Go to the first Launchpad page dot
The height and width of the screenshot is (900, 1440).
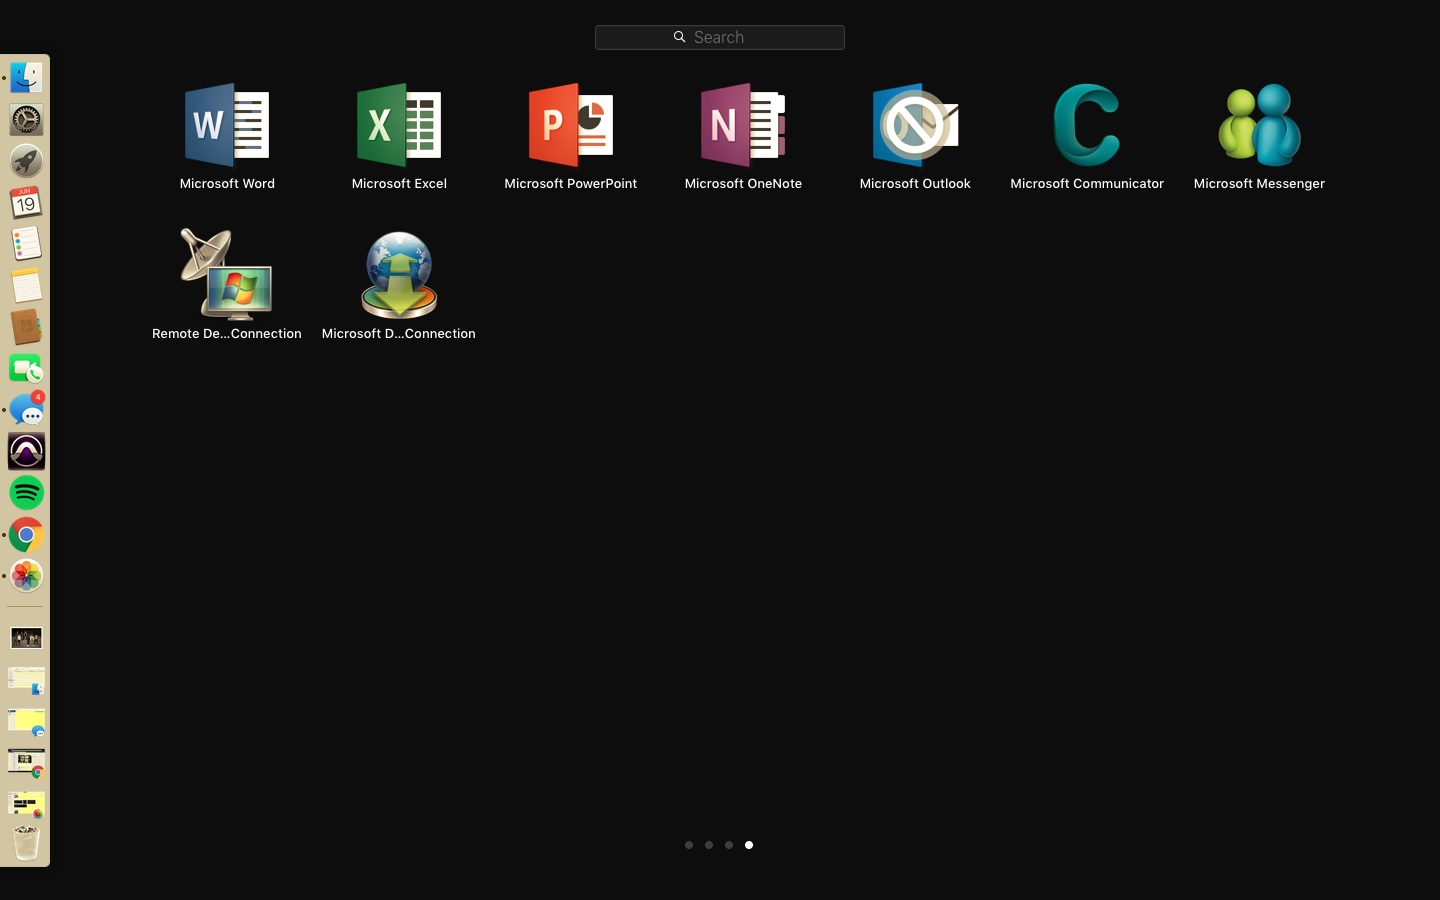[689, 845]
